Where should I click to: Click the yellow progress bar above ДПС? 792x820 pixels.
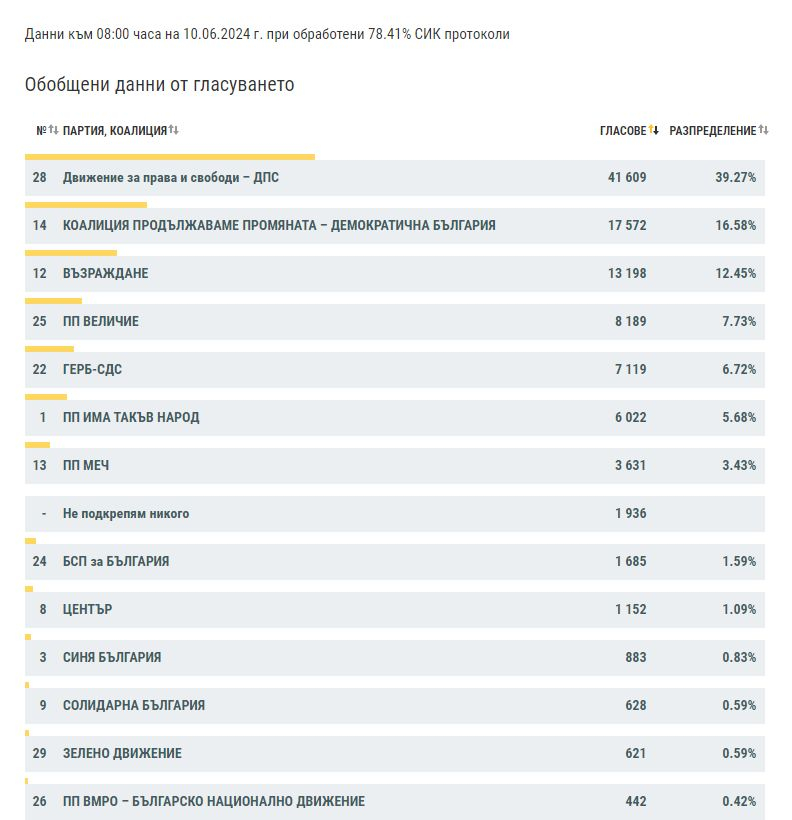[x=170, y=157]
